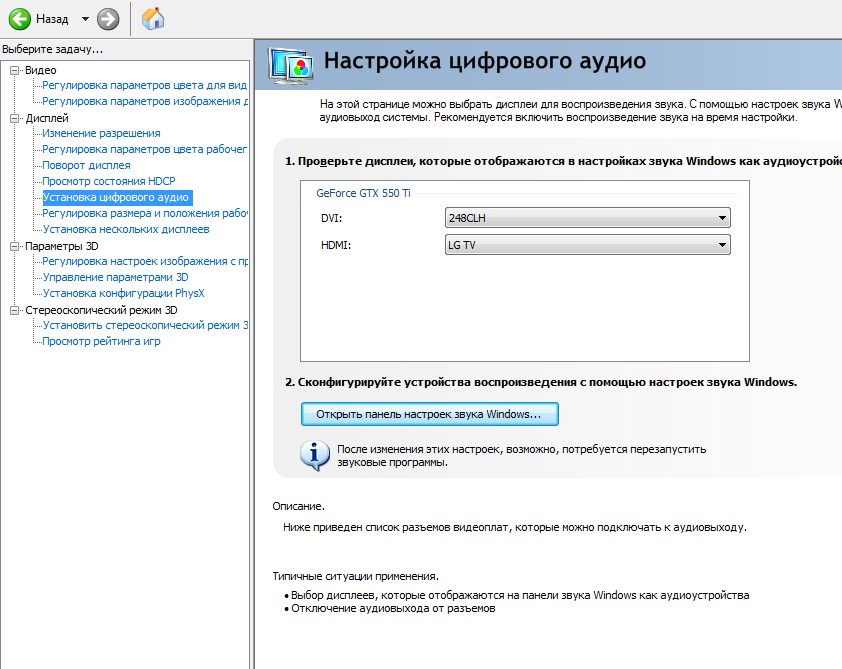Viewport: 842px width, 669px height.
Task: Open Поворот дисплея task
Action: [x=86, y=165]
